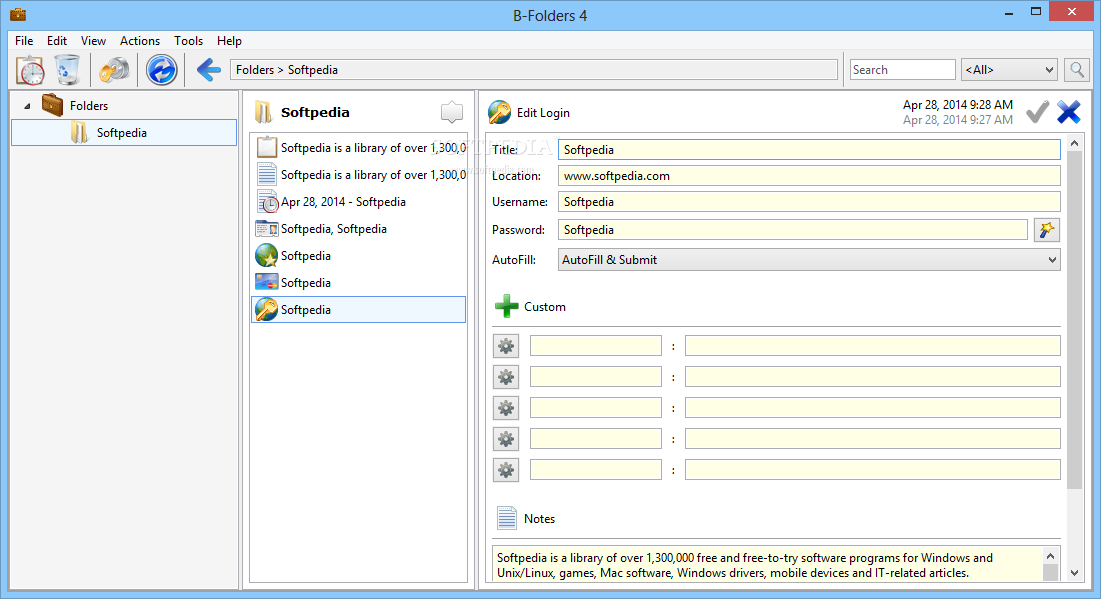Click the Notes document icon
Image resolution: width=1101 pixels, height=599 pixels.
click(506, 518)
